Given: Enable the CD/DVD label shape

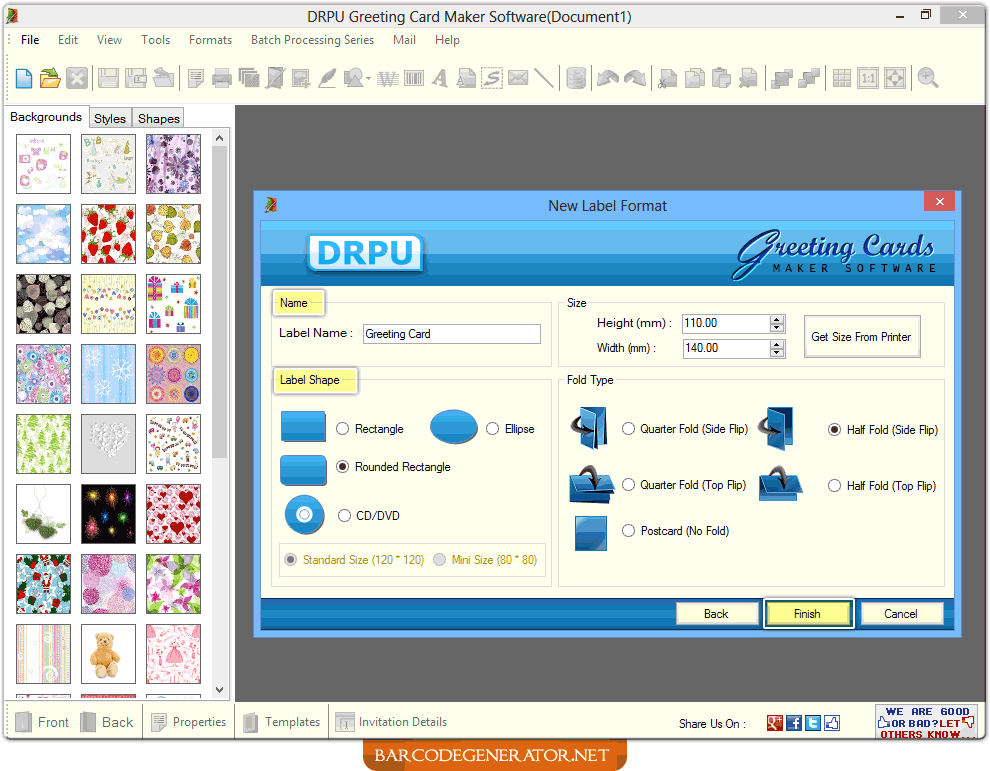Looking at the screenshot, I should [343, 515].
